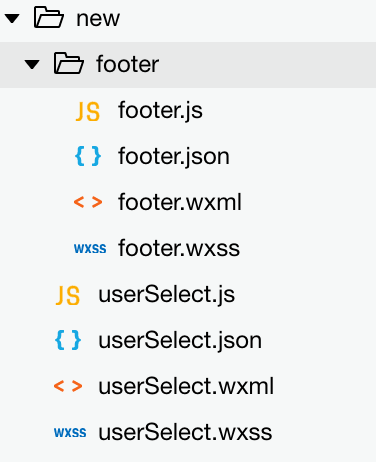Collapse the new folder arrow
Screen dimensions: 376x462
pos(12,19)
